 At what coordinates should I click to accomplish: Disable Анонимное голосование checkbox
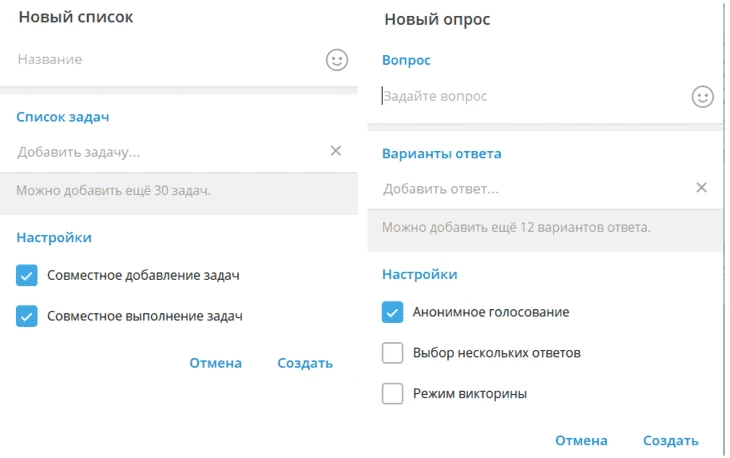(x=392, y=312)
